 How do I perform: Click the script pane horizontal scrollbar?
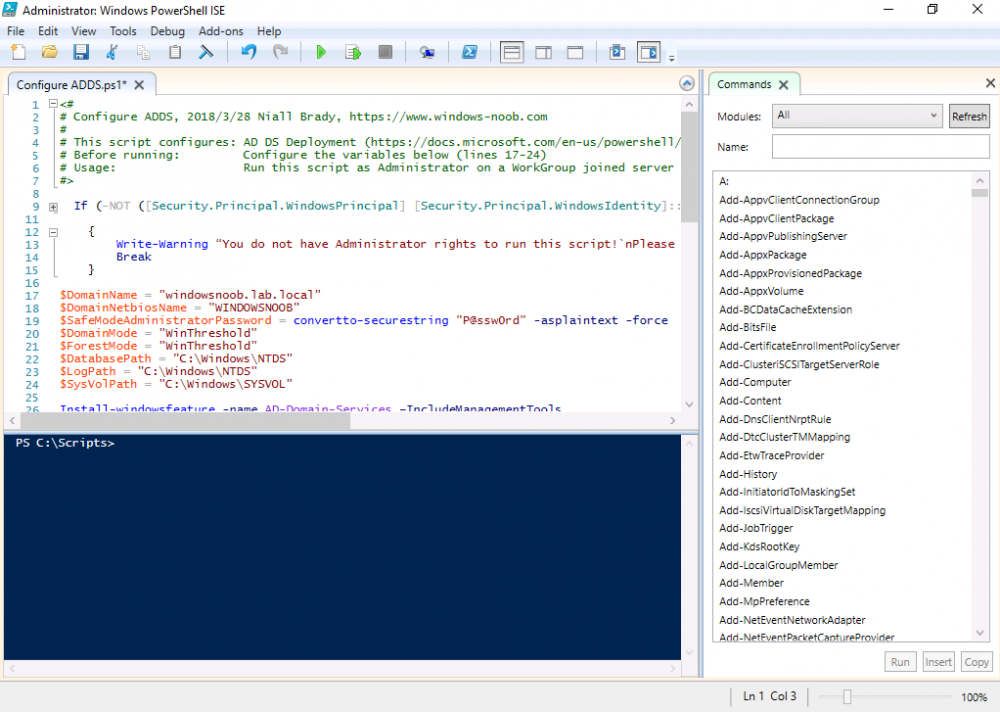[x=185, y=420]
